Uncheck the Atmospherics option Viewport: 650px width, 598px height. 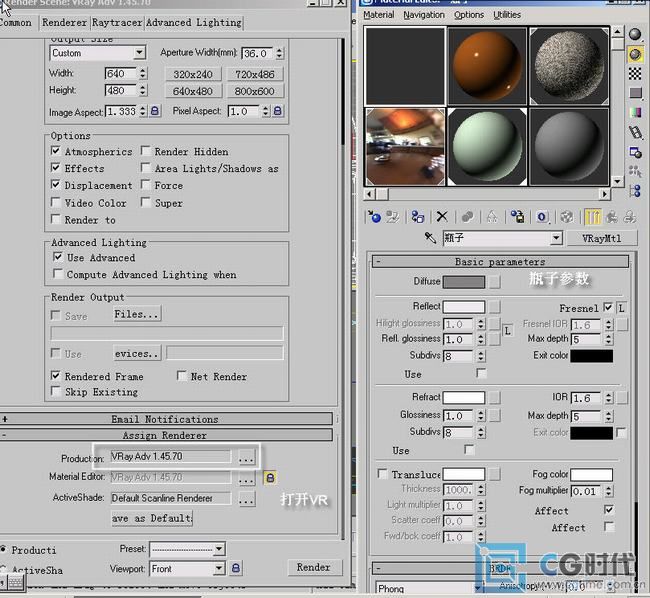tap(55, 150)
